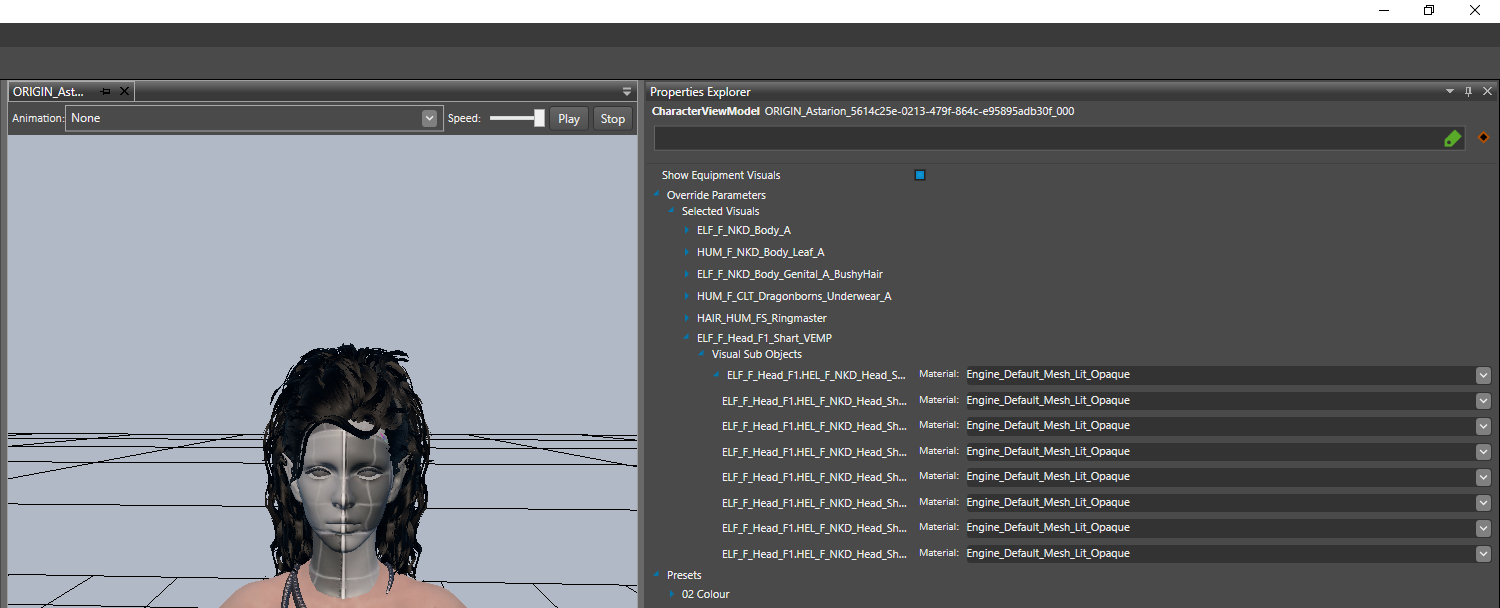Image resolution: width=1500 pixels, height=608 pixels.
Task: Open Material dropdown of the first sub object
Action: click(x=1483, y=375)
